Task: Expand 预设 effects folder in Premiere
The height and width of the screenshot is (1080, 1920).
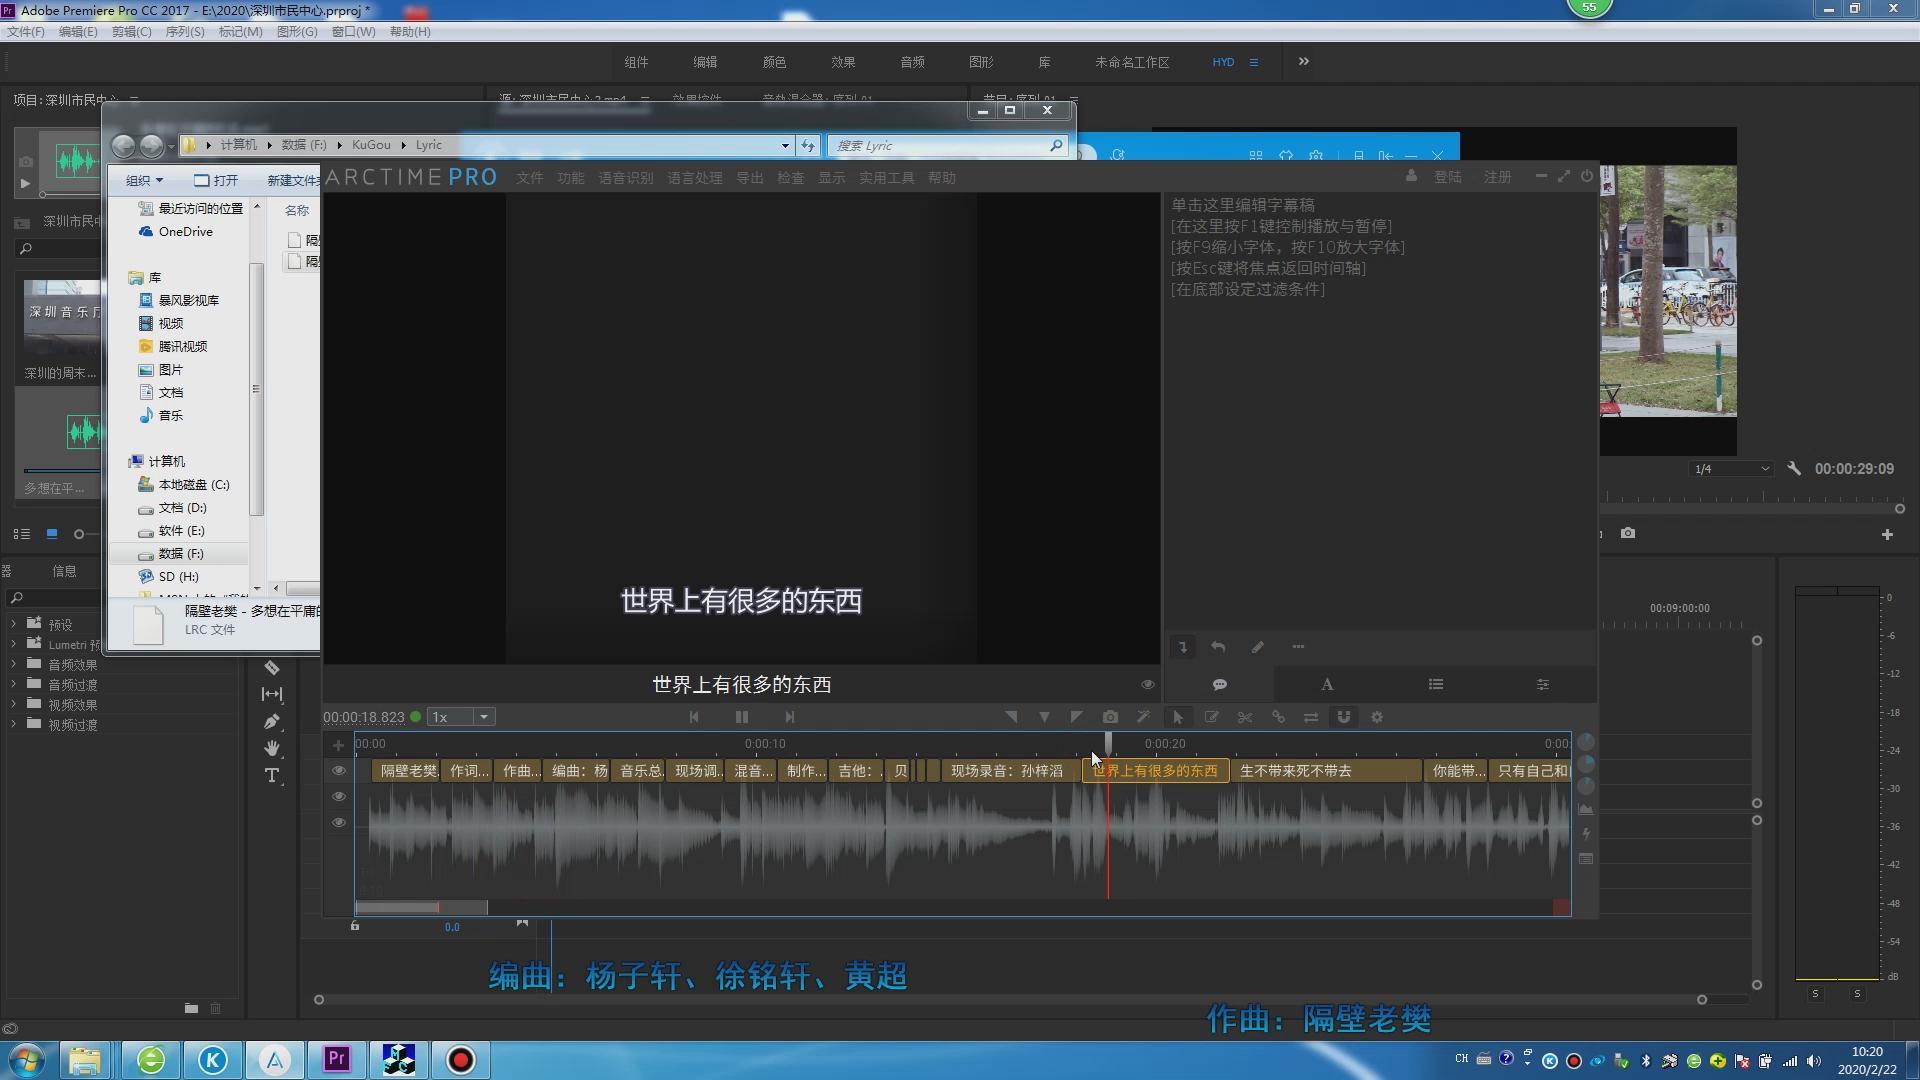Action: [x=13, y=624]
